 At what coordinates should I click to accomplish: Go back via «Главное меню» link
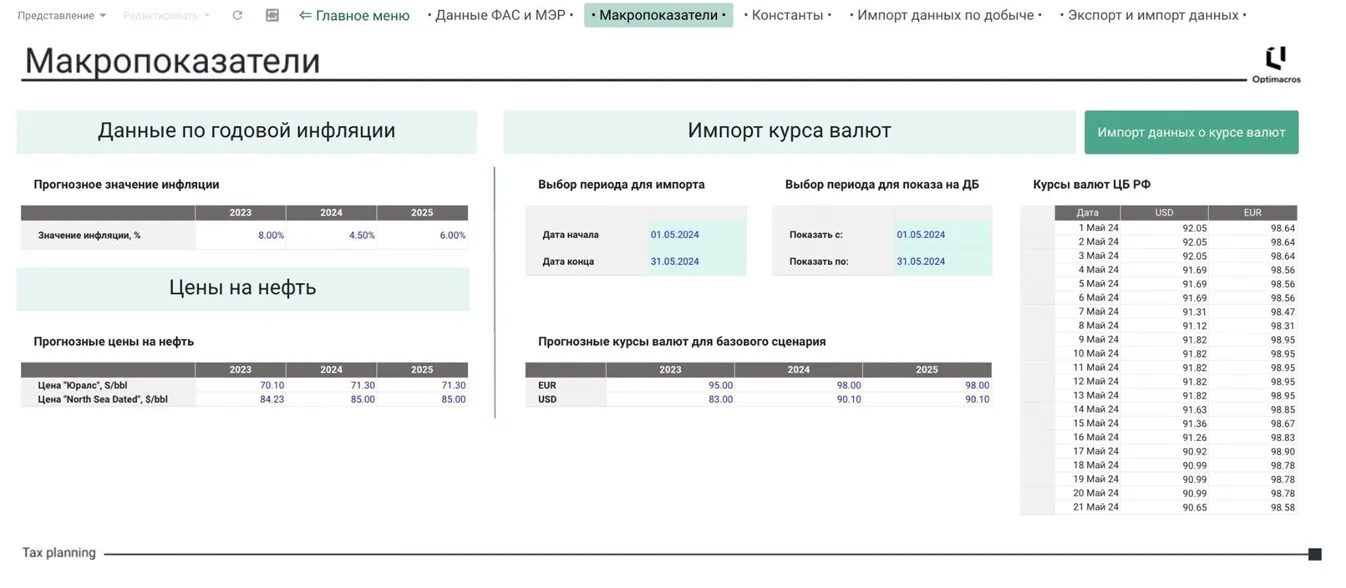click(x=353, y=15)
